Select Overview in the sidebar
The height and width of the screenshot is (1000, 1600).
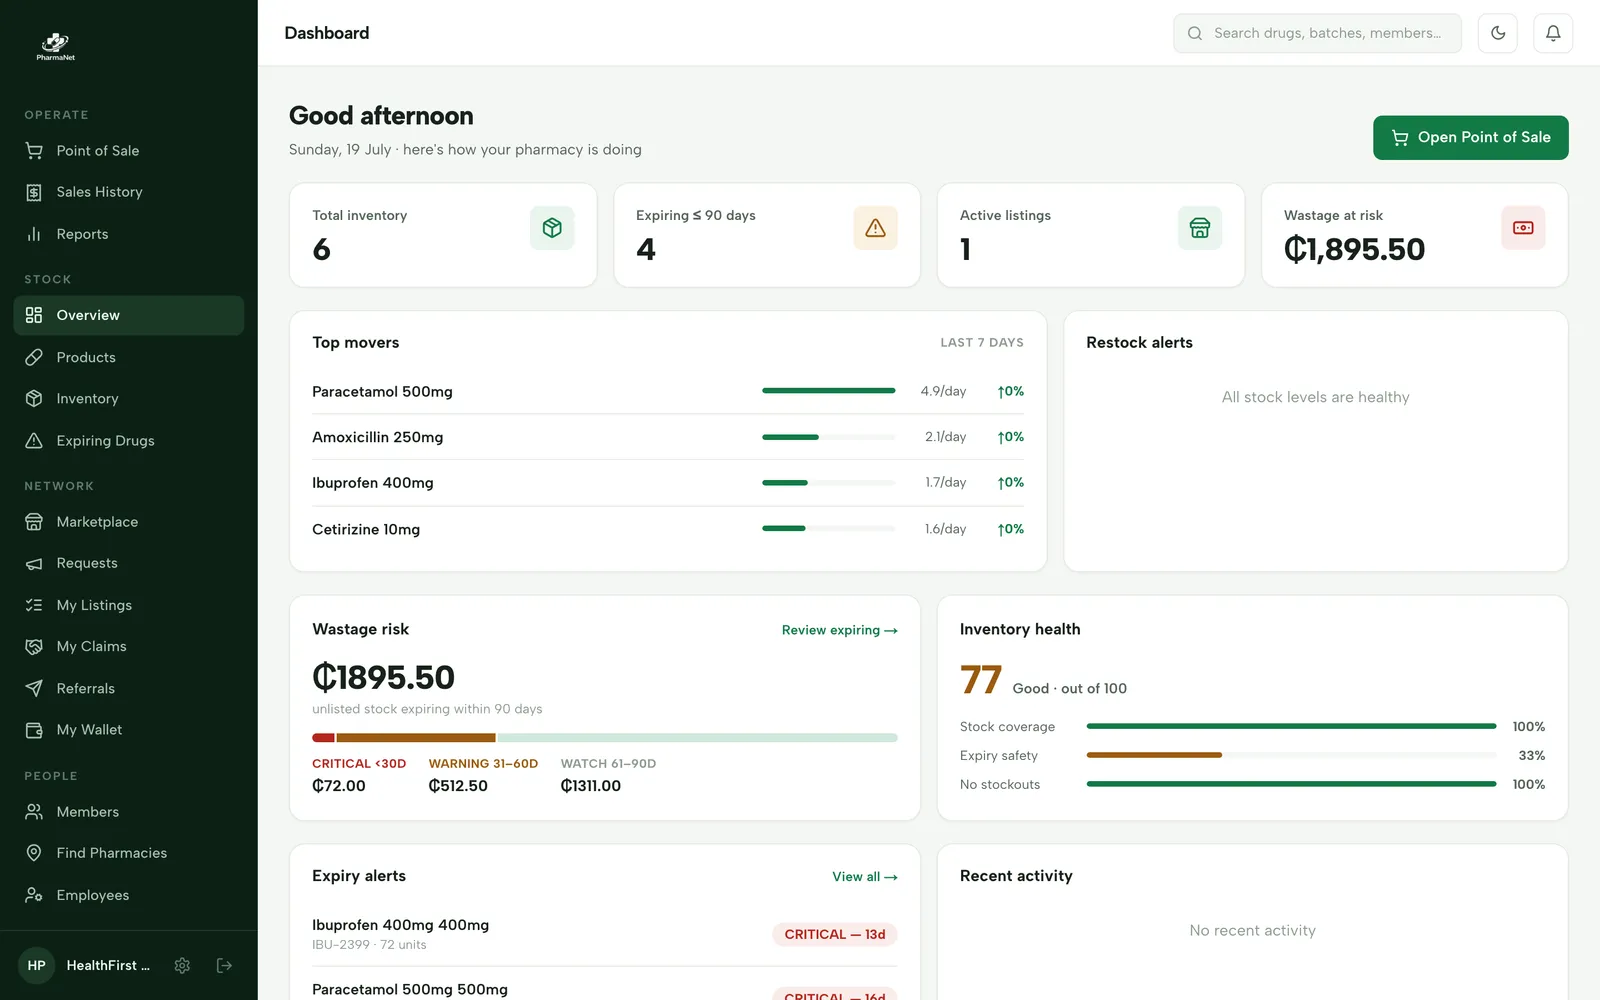tap(129, 315)
